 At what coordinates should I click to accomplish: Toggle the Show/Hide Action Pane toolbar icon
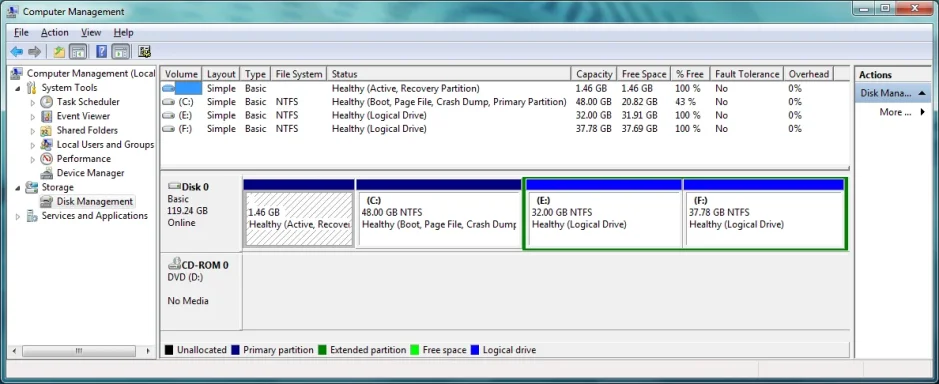(x=120, y=52)
